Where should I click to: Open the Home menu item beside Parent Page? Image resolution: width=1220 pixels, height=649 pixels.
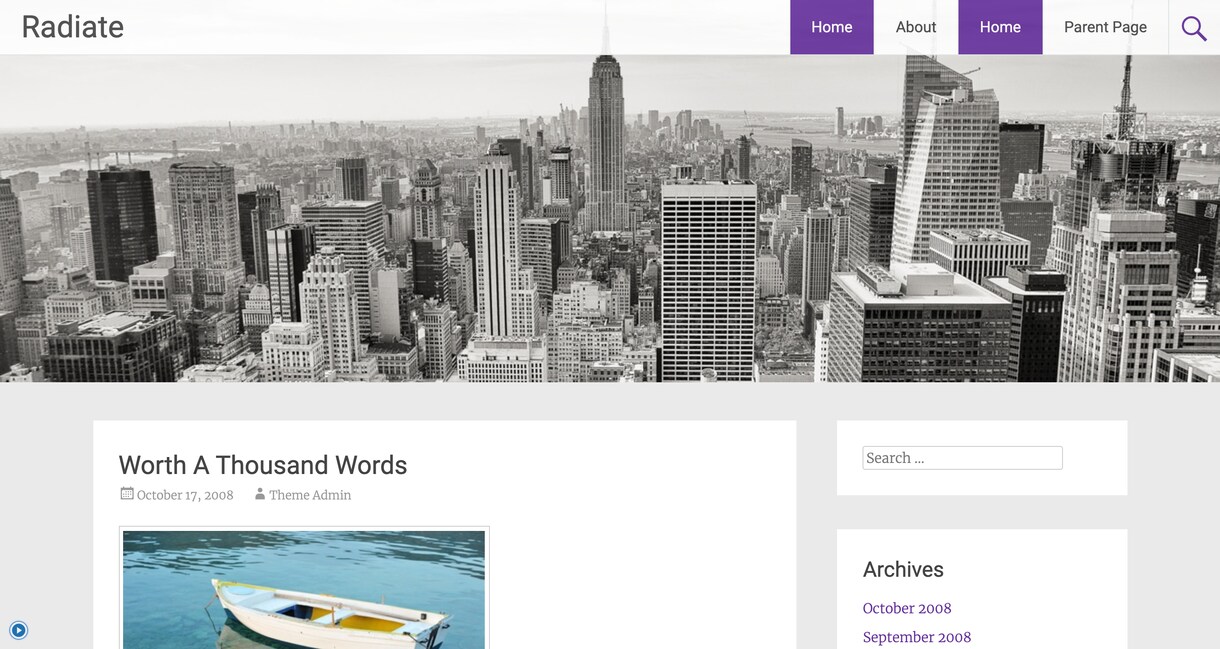1000,27
